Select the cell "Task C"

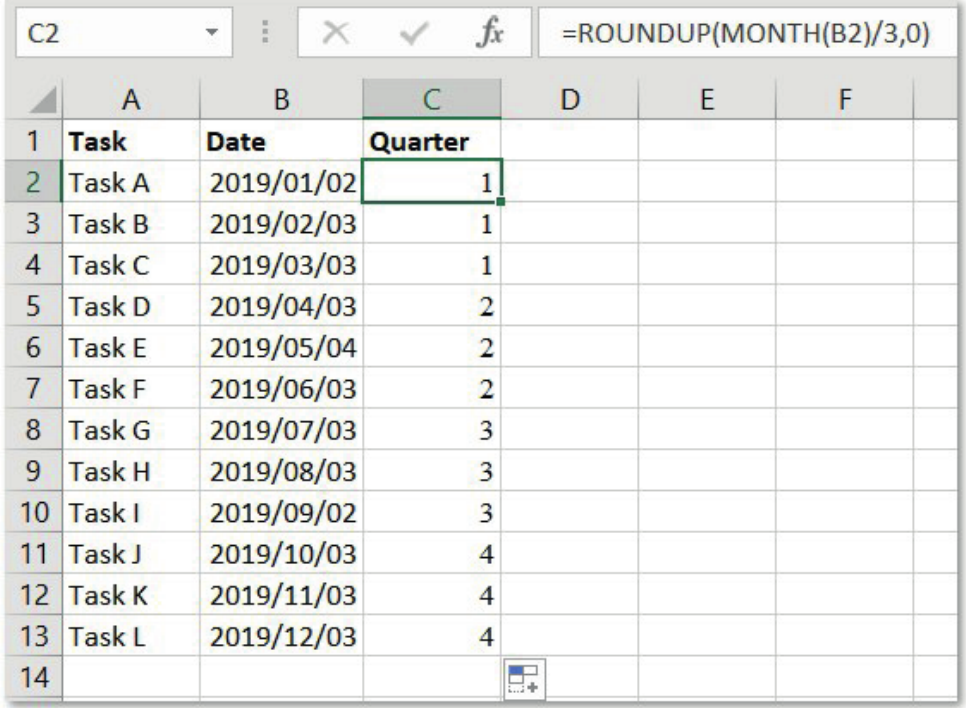131,265
